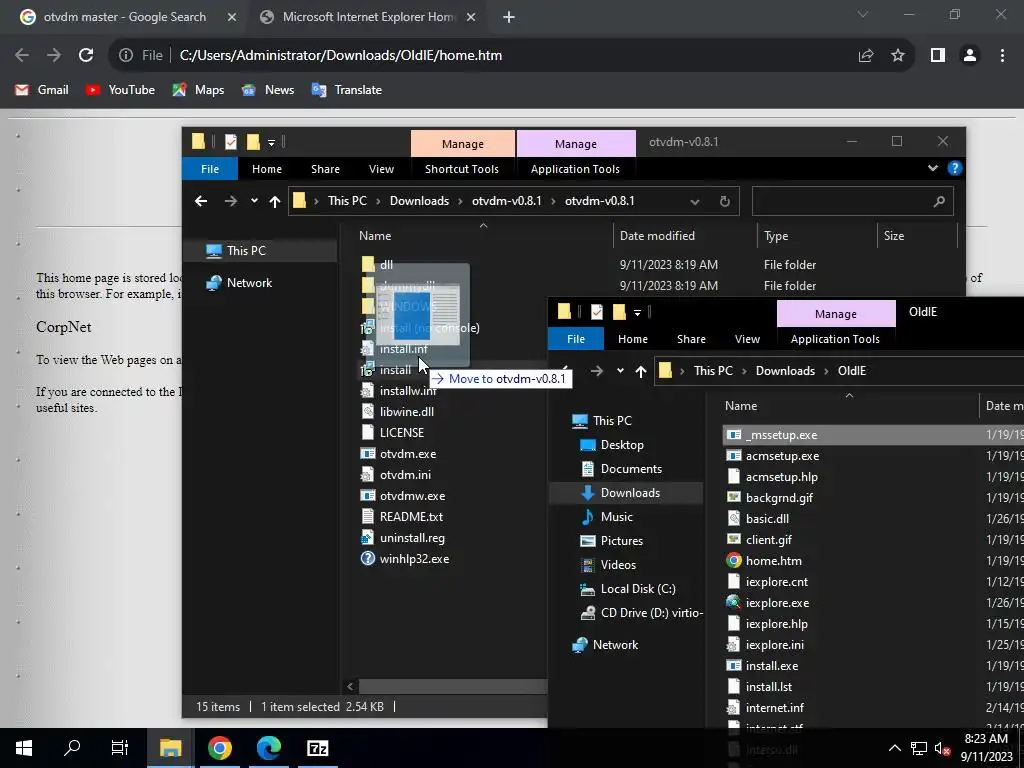
Task: Select otvdm.exe file
Action: pos(408,454)
